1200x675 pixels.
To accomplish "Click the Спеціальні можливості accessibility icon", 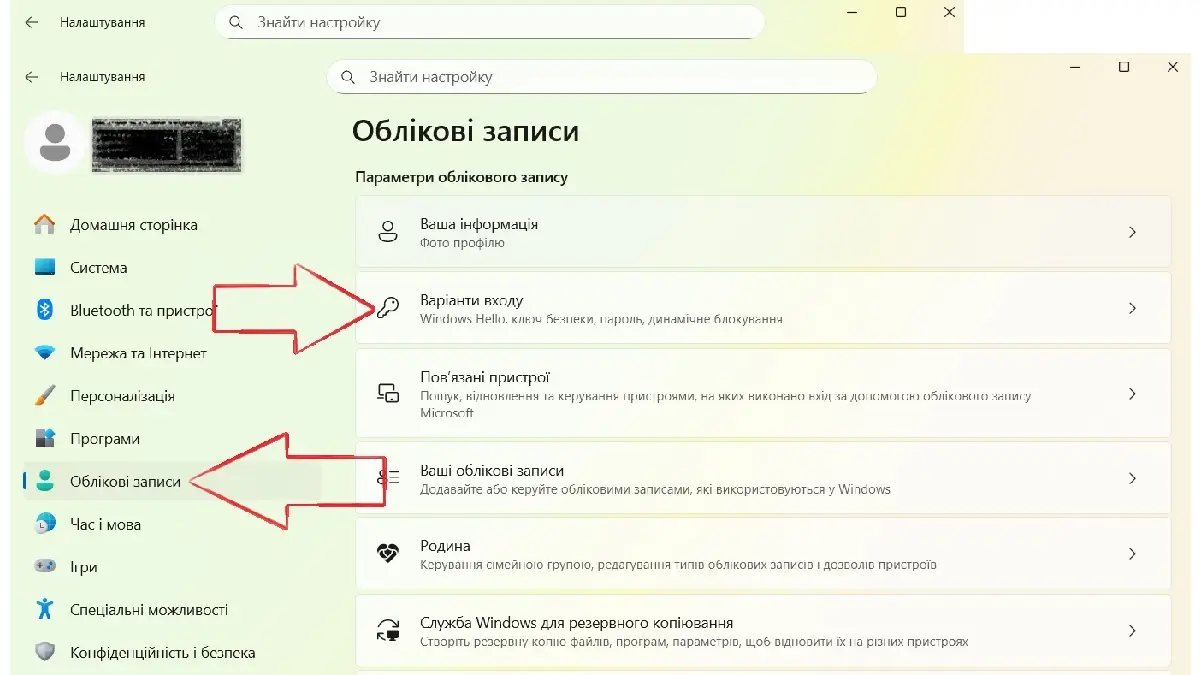I will [x=45, y=609].
